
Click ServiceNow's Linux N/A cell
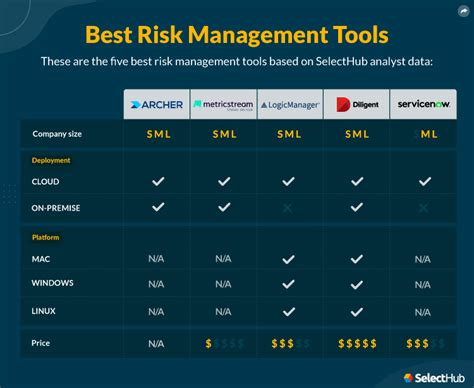[423, 312]
